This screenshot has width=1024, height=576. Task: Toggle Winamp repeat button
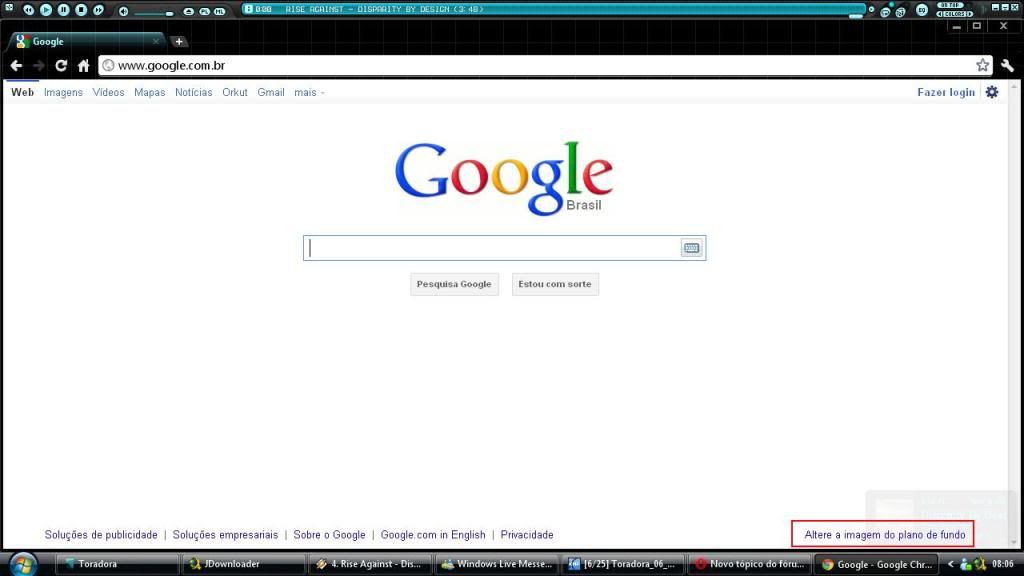tap(886, 12)
